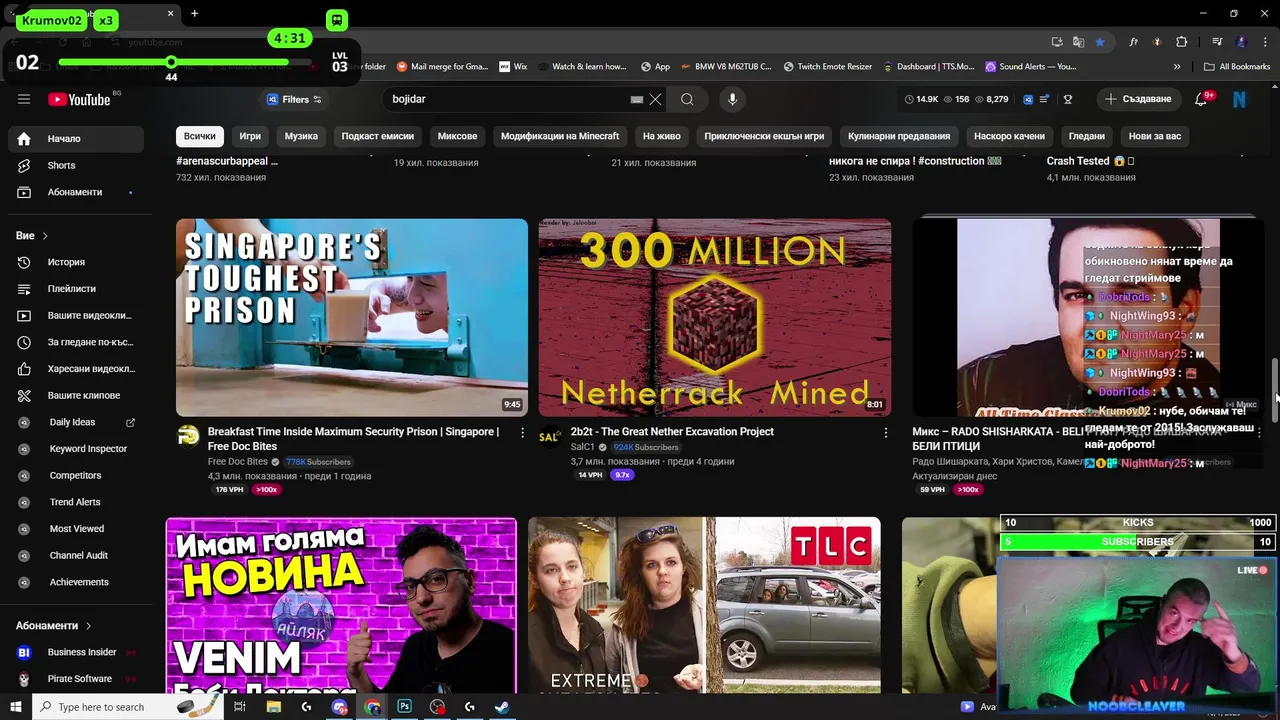
Task: Open the video options for Breakfast Time Inside Maximum Security Prison
Action: click(x=522, y=432)
